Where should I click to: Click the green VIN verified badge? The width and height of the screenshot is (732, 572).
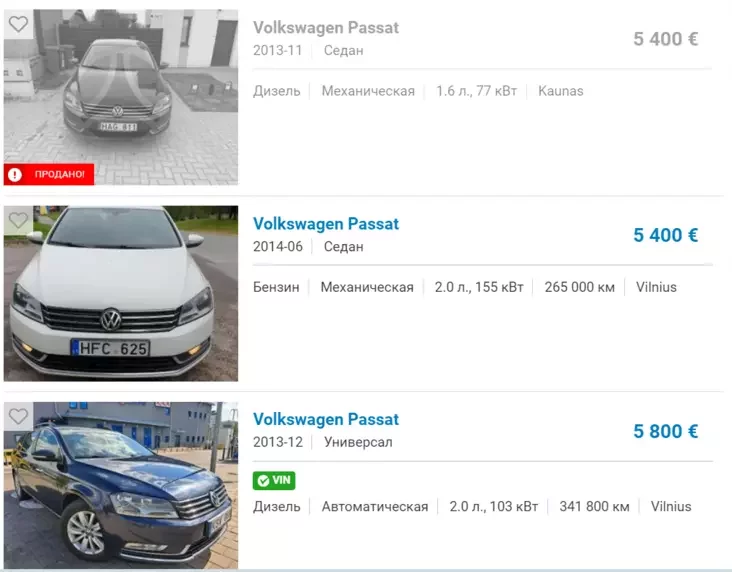[x=274, y=480]
